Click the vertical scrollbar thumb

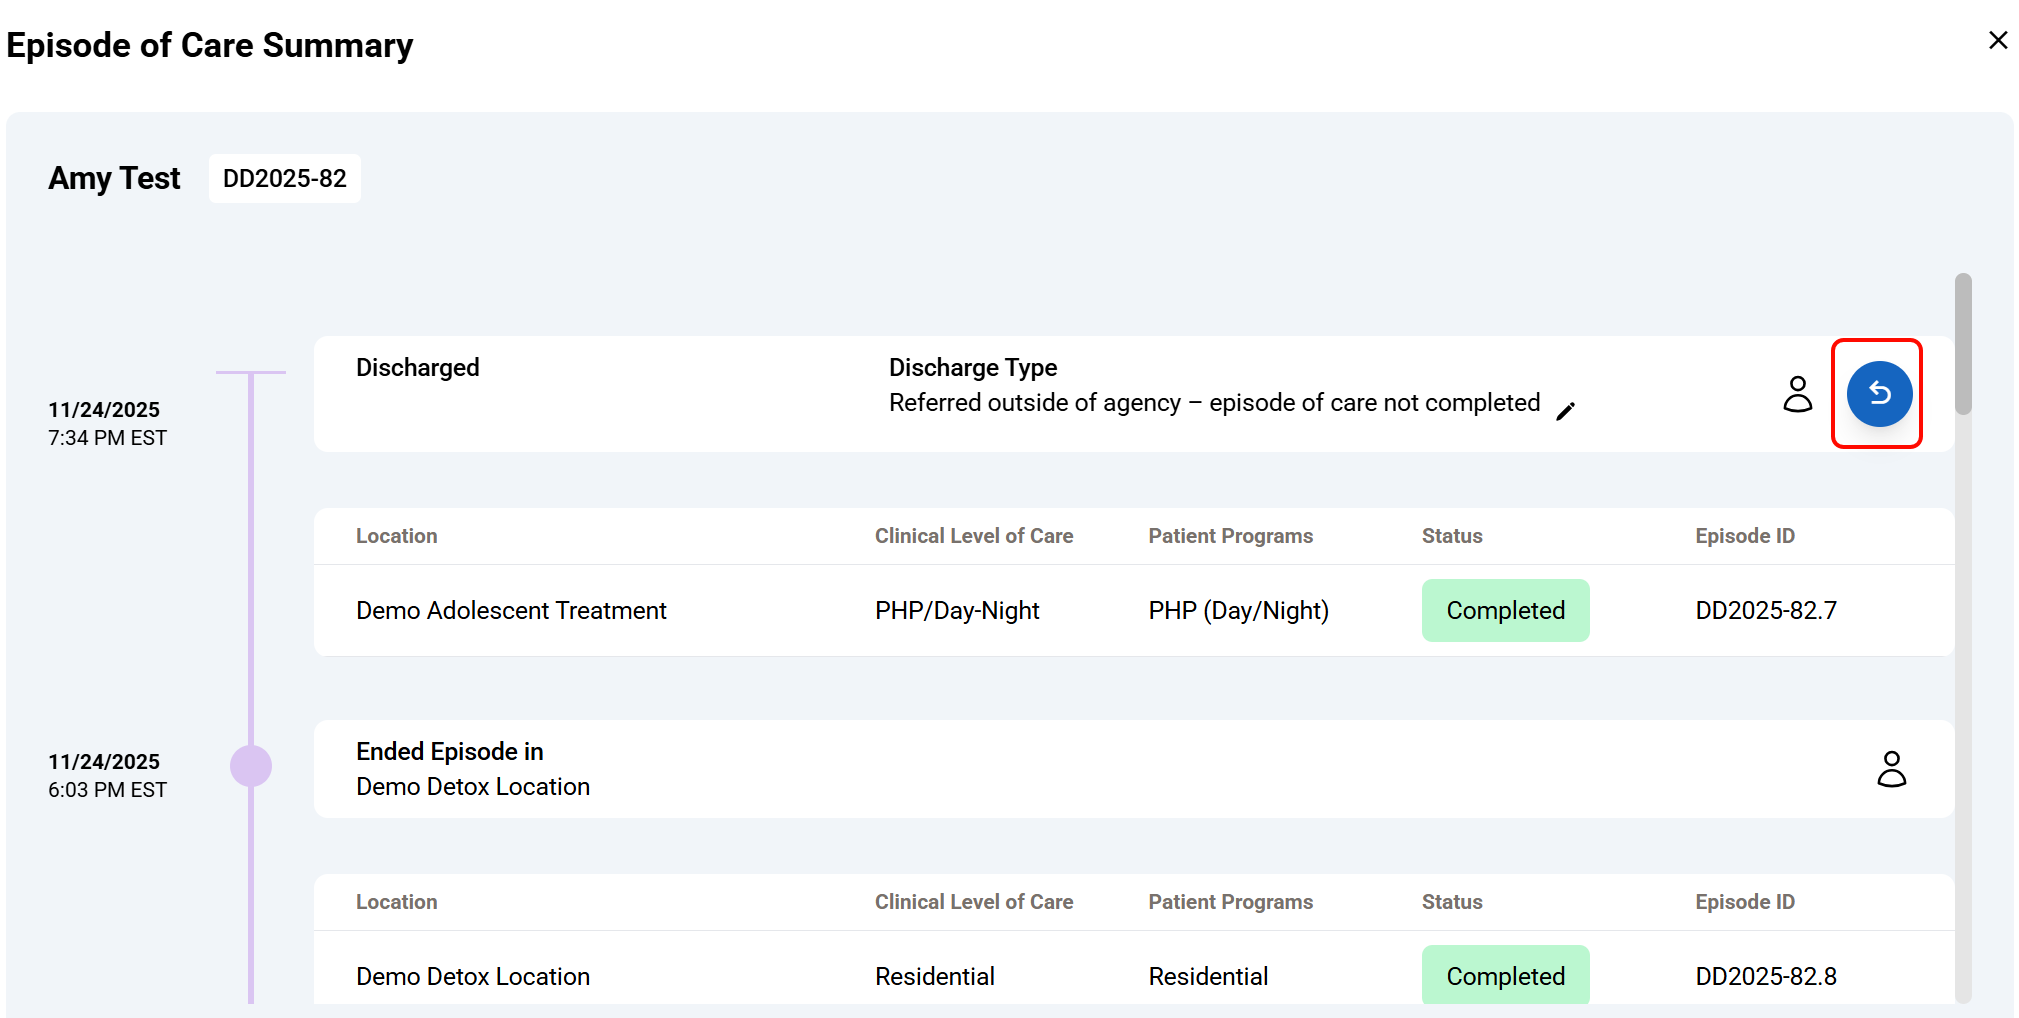1963,344
